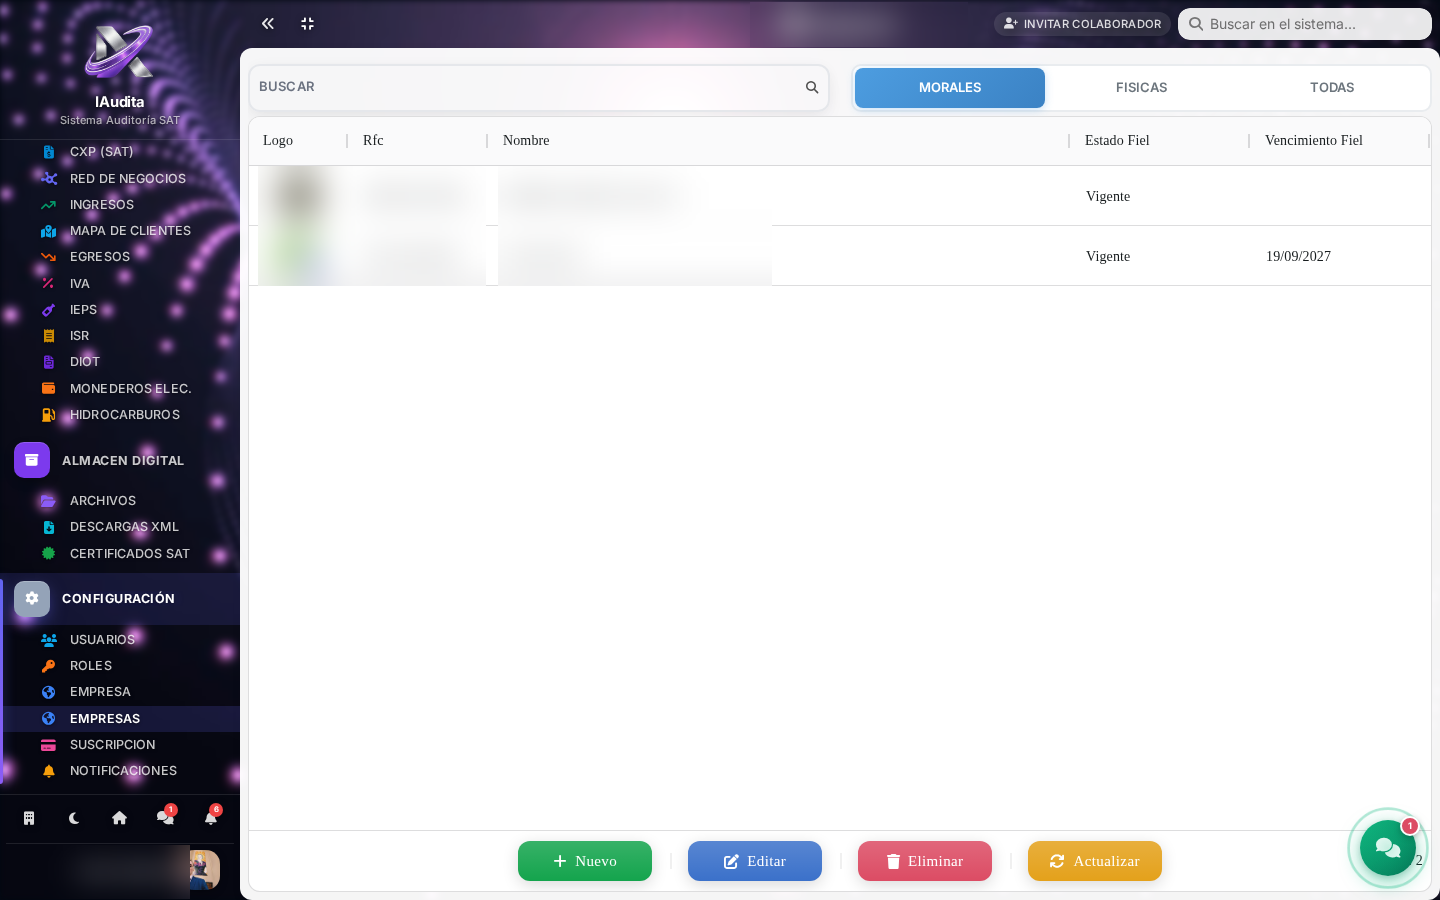Toggle dark mode moon icon
Screen dimensions: 1440x900
74,818
